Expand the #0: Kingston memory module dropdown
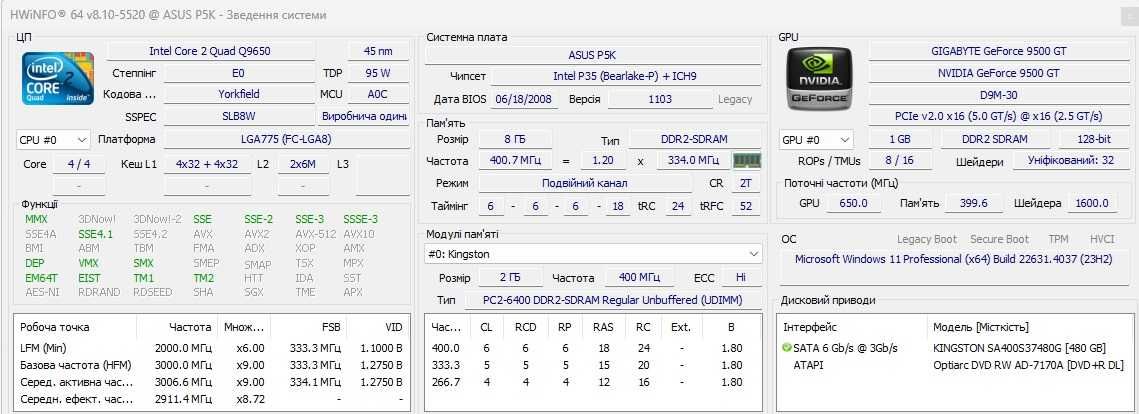 click(x=593, y=254)
